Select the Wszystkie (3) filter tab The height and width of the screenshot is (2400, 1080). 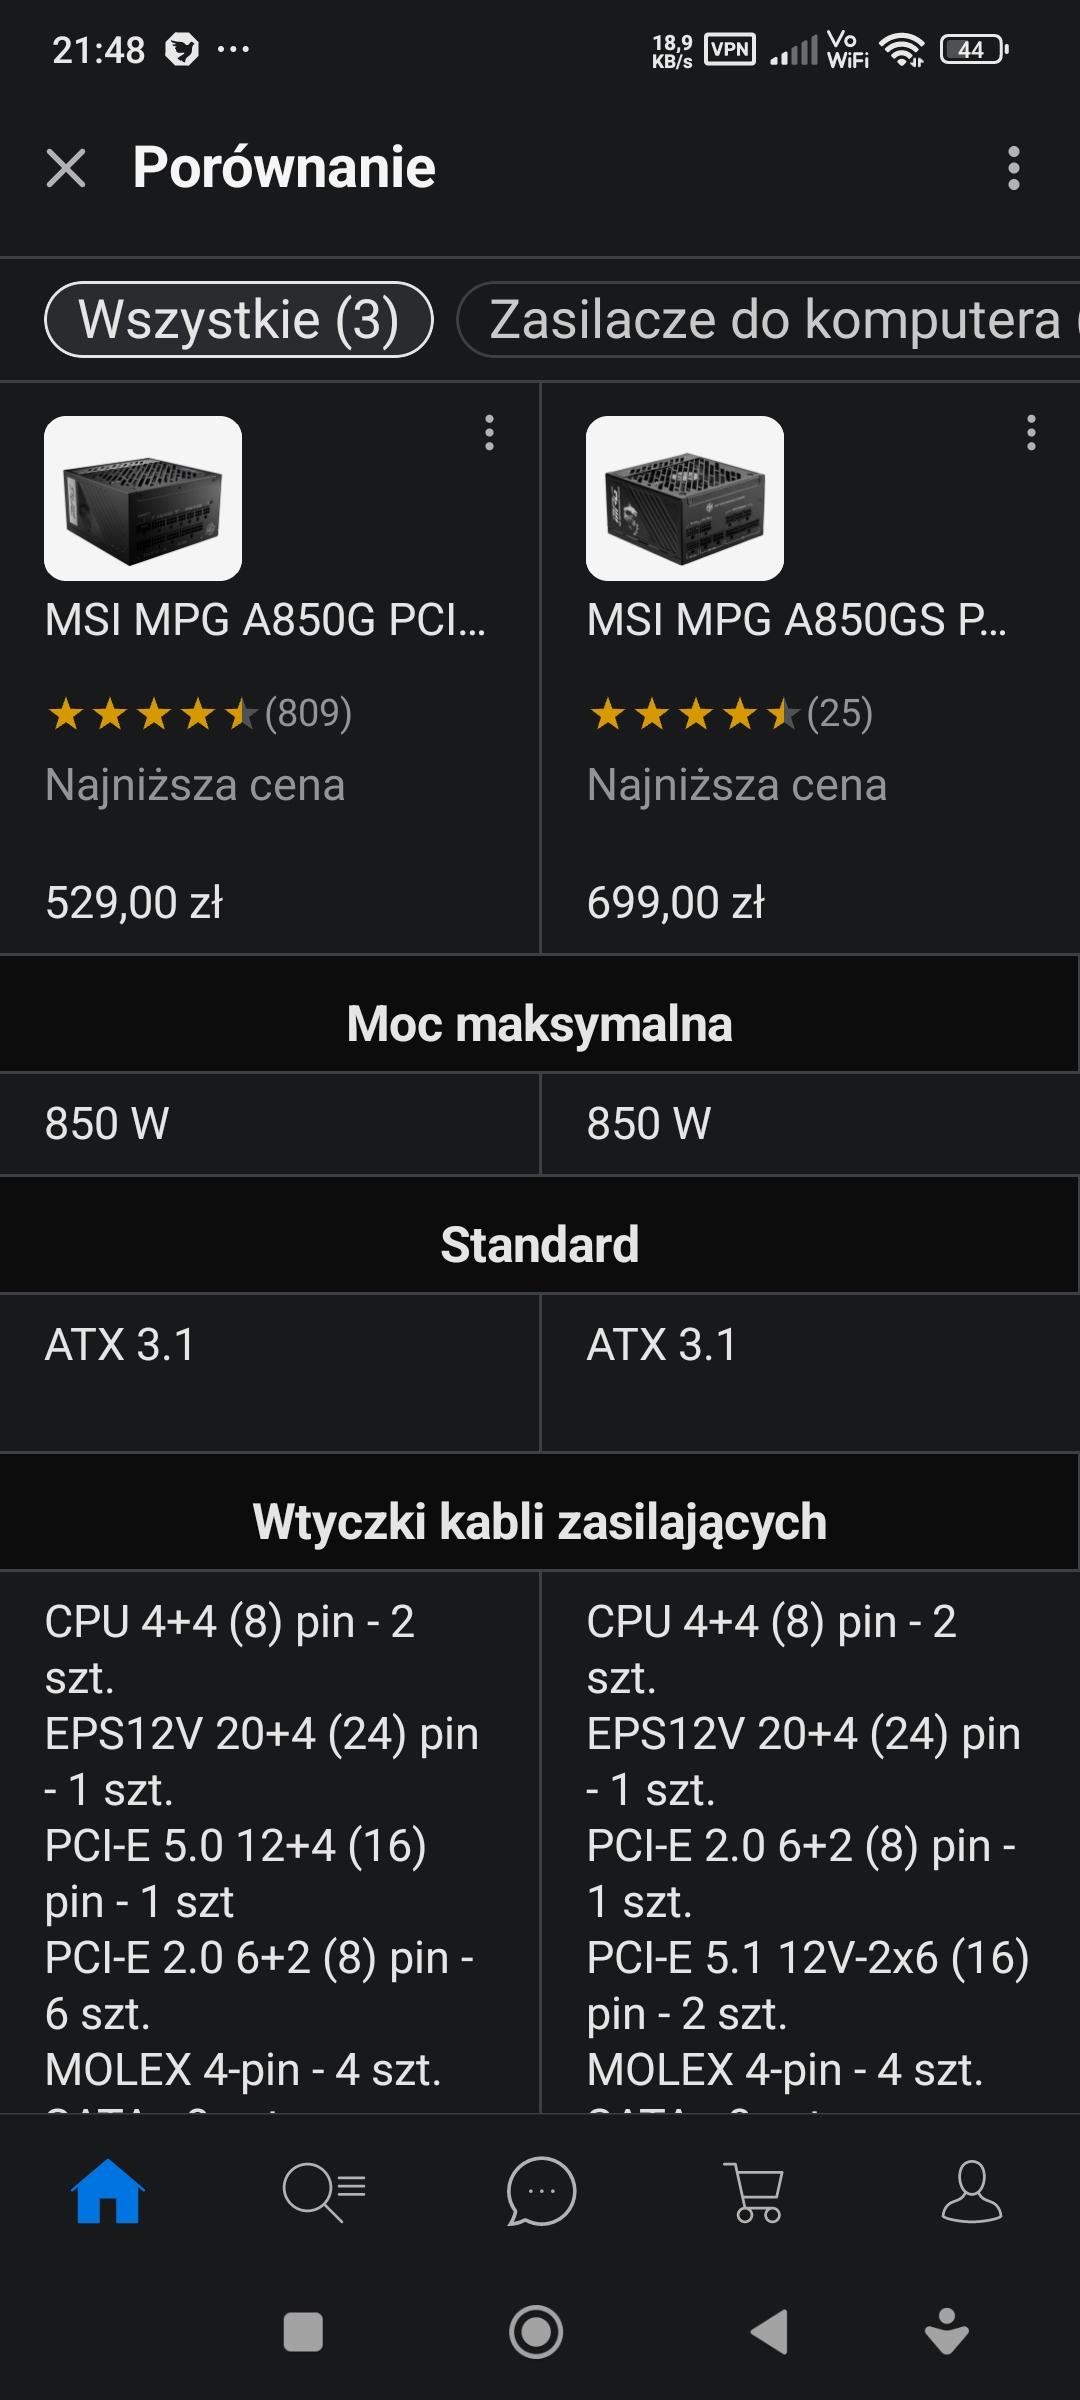(239, 320)
